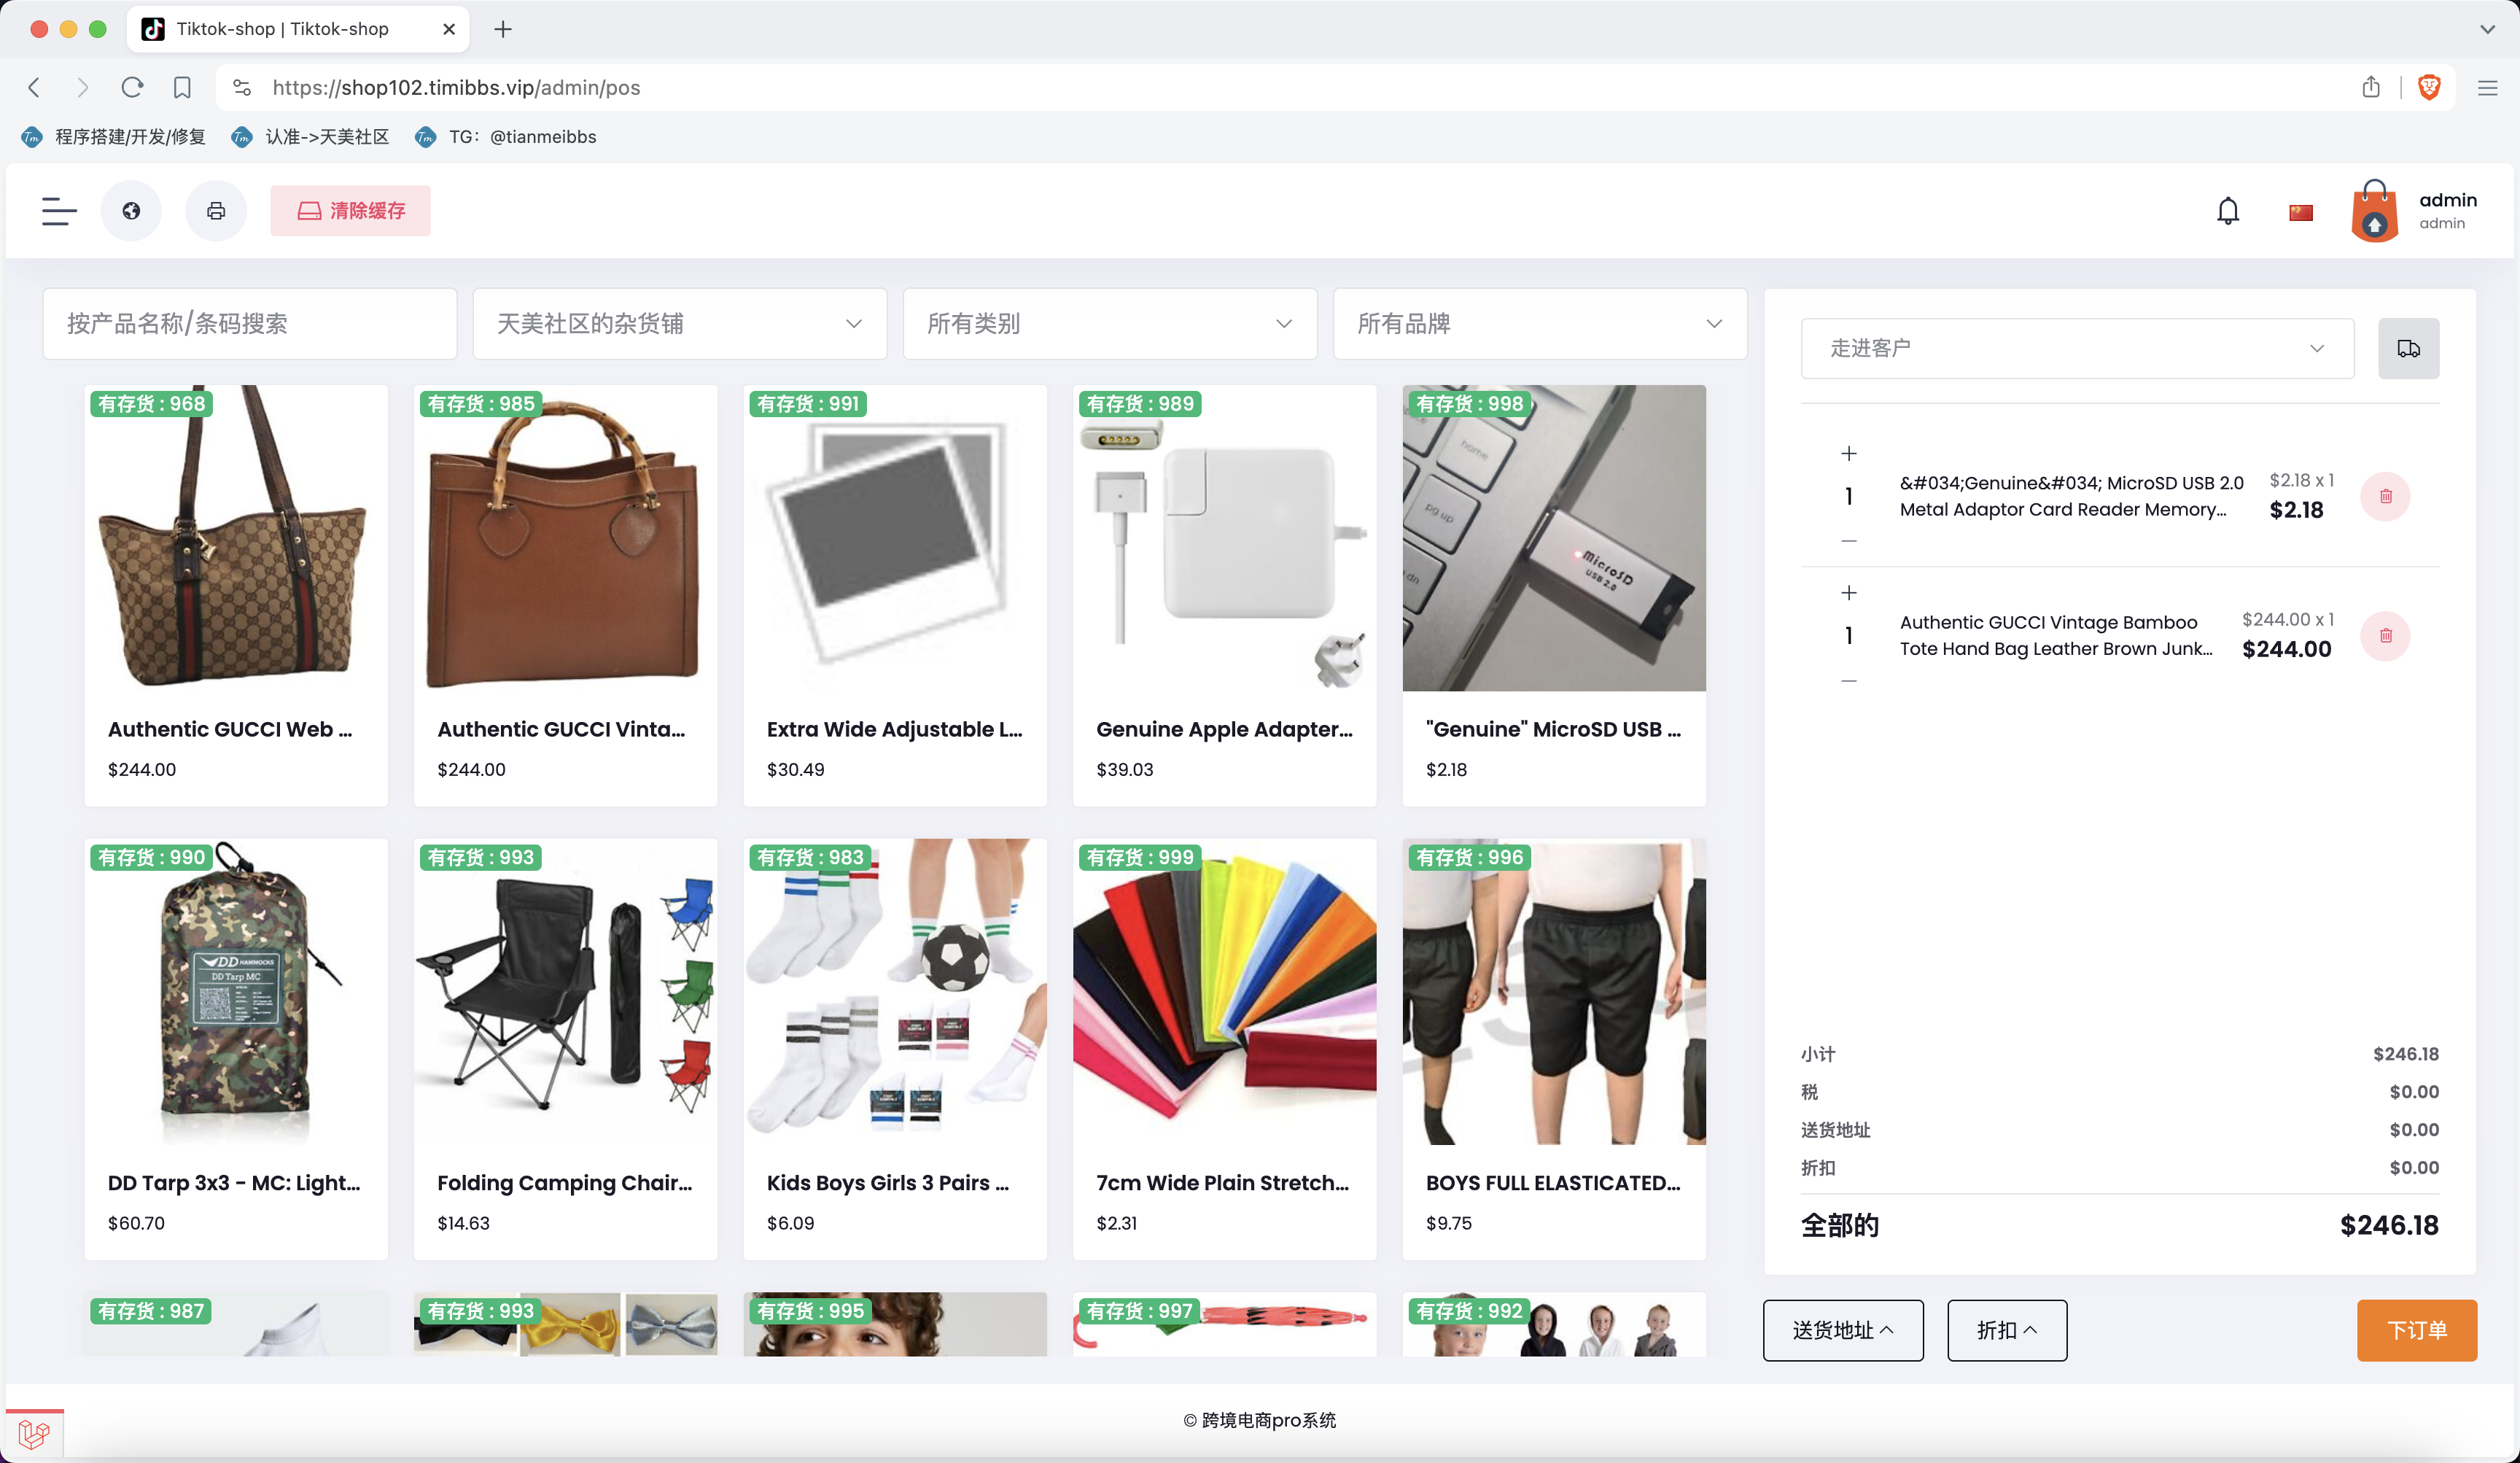Open the China flag language selector
The image size is (2520, 1463).
(2301, 212)
